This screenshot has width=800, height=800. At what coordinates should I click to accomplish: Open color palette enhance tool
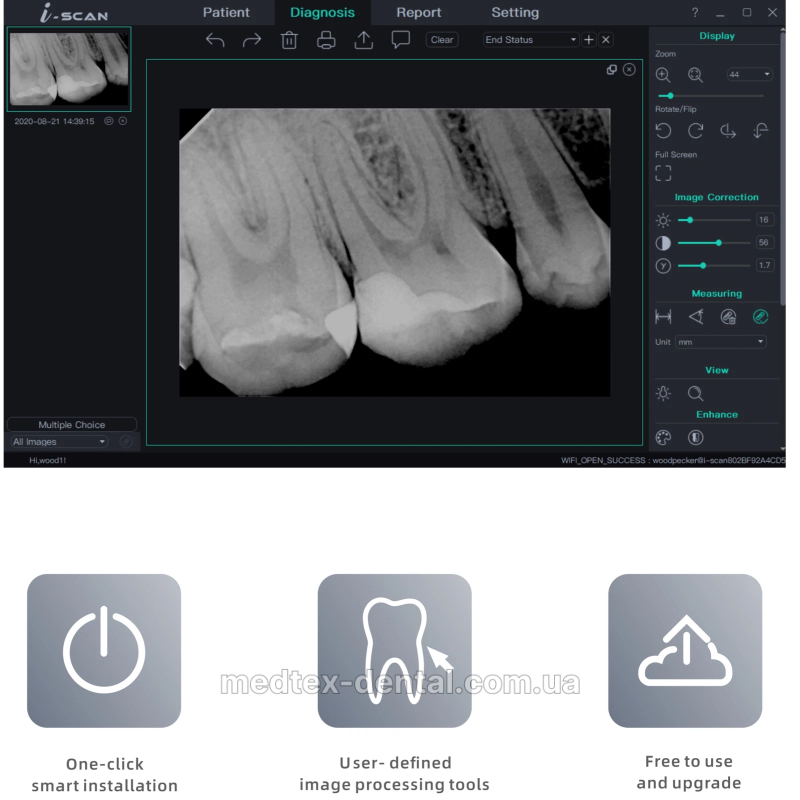[663, 438]
